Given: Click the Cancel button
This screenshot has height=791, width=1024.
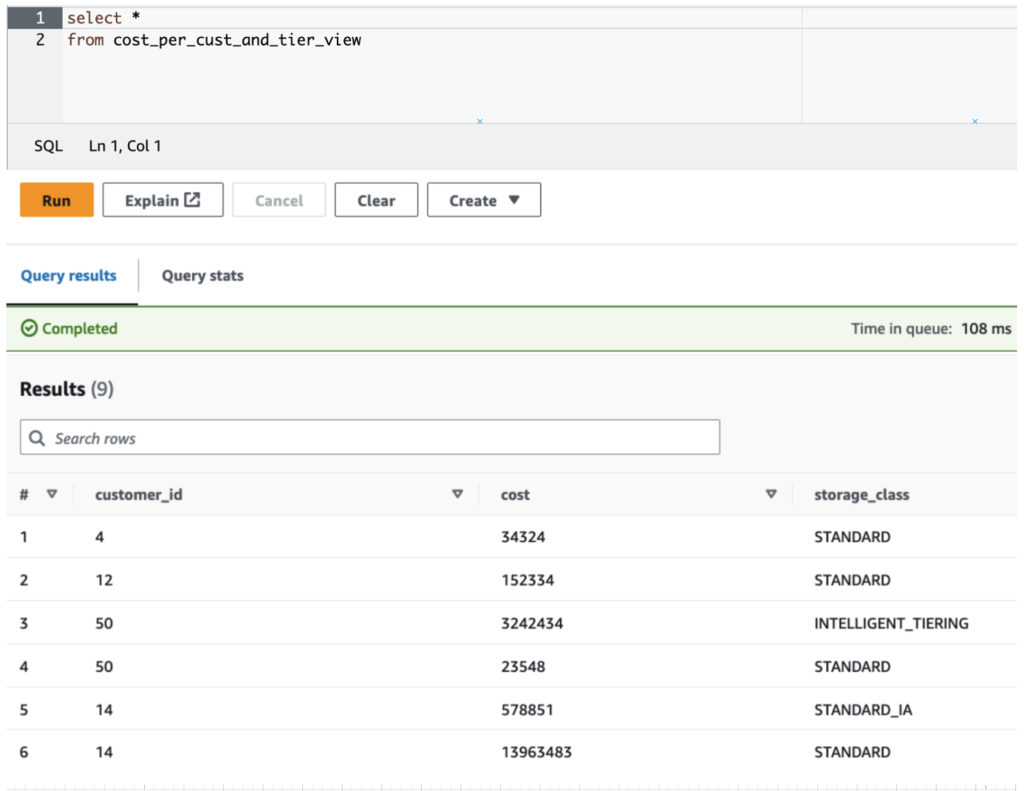Looking at the screenshot, I should [279, 200].
